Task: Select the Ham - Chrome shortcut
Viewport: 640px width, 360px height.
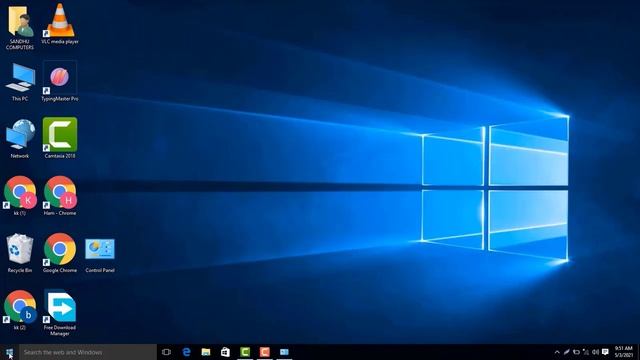Action: 60,196
